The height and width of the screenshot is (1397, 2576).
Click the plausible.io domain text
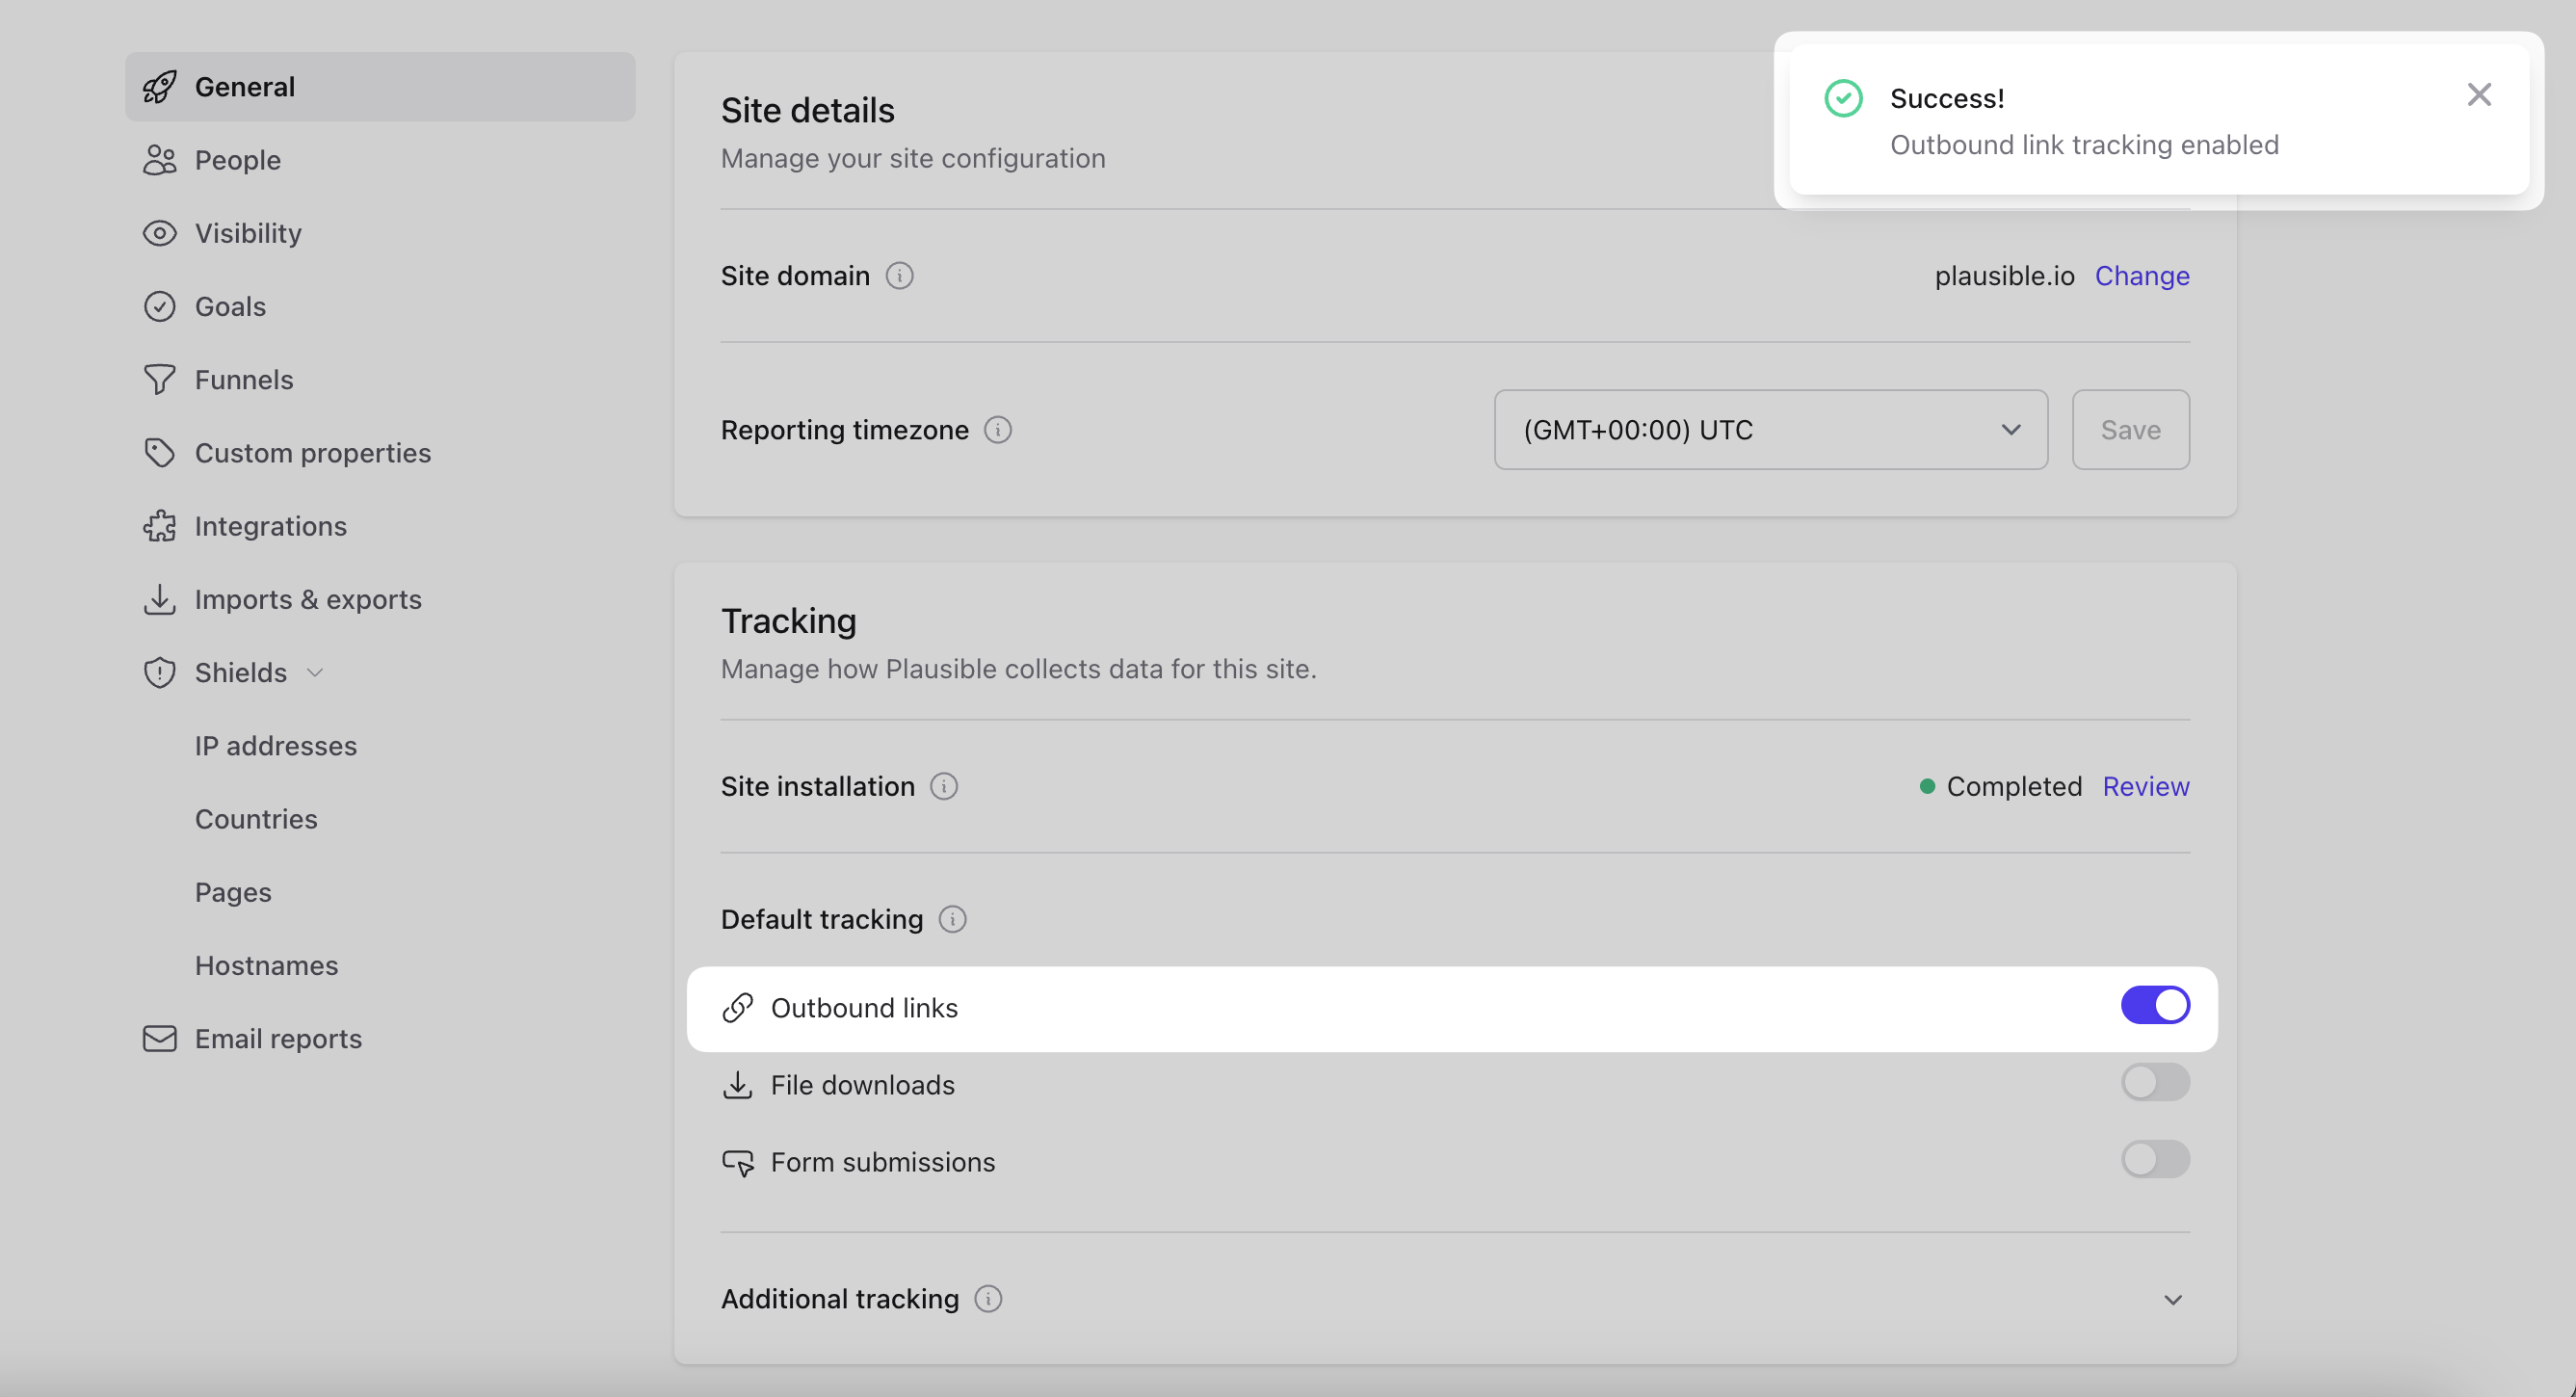point(2004,276)
